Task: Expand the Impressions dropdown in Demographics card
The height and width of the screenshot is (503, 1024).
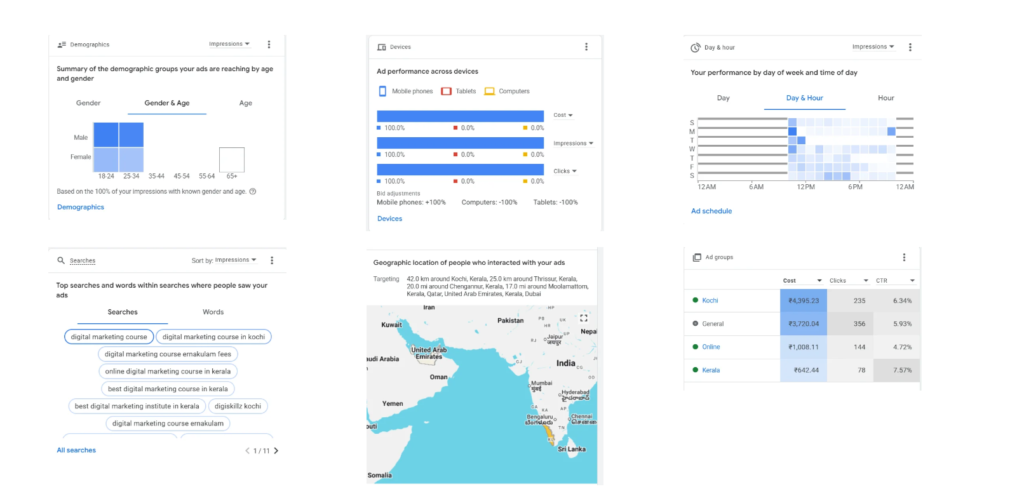Action: point(229,44)
